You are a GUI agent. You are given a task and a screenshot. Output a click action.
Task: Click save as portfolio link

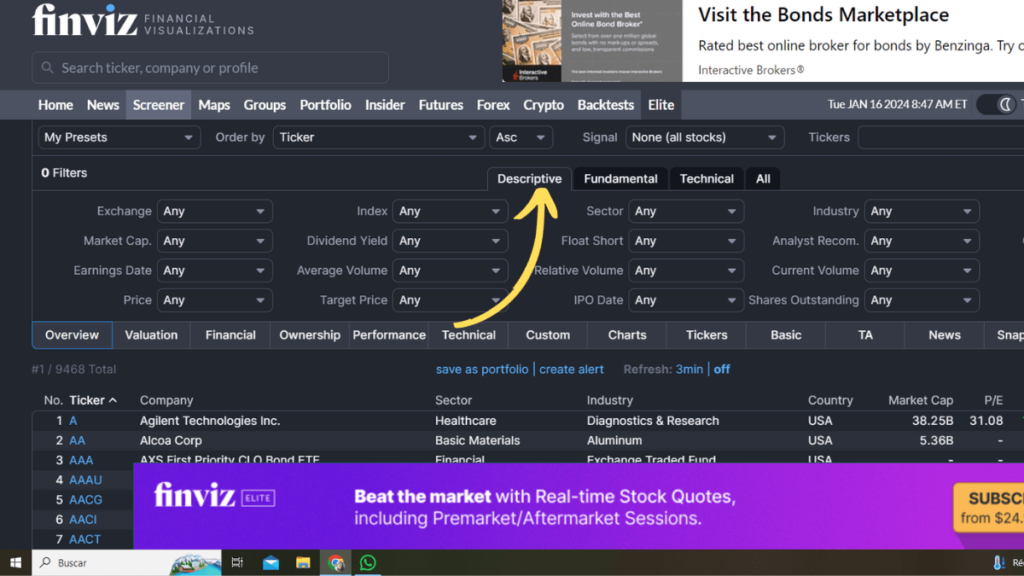pyautogui.click(x=482, y=370)
